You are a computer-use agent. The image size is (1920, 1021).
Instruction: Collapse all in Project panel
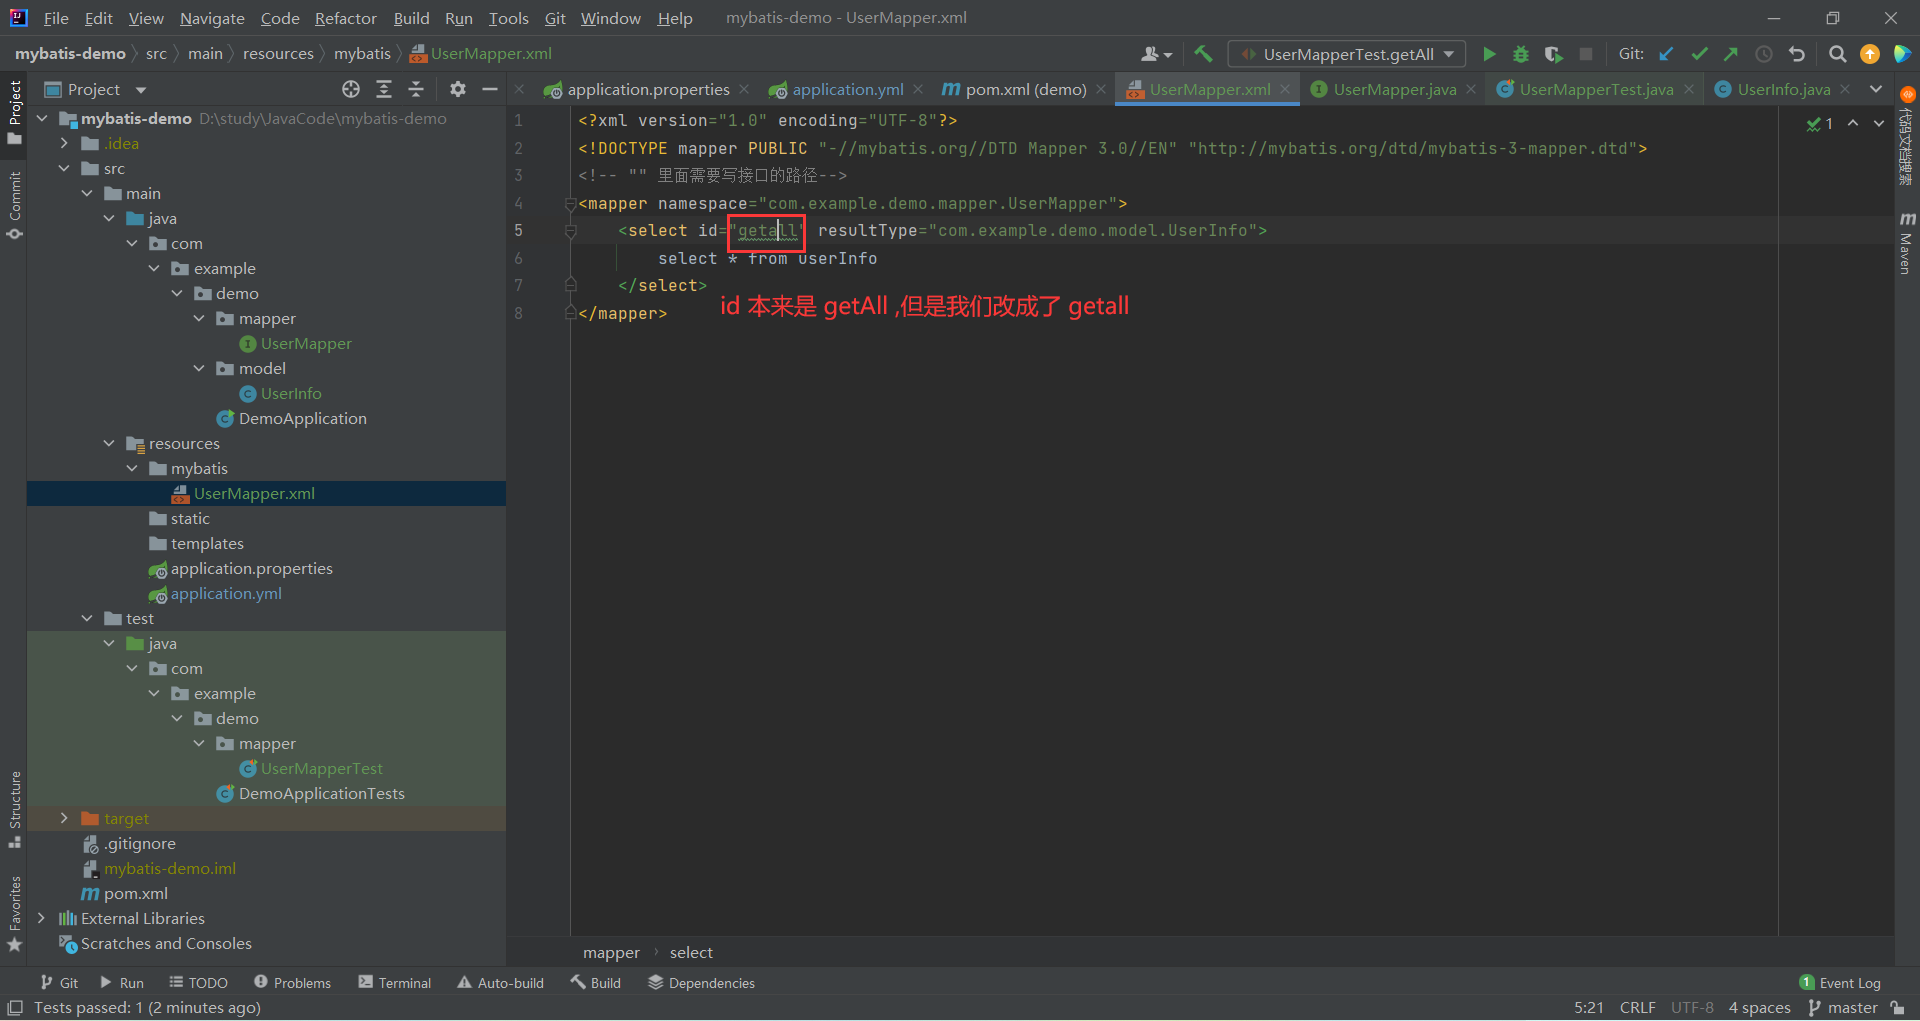coord(416,89)
